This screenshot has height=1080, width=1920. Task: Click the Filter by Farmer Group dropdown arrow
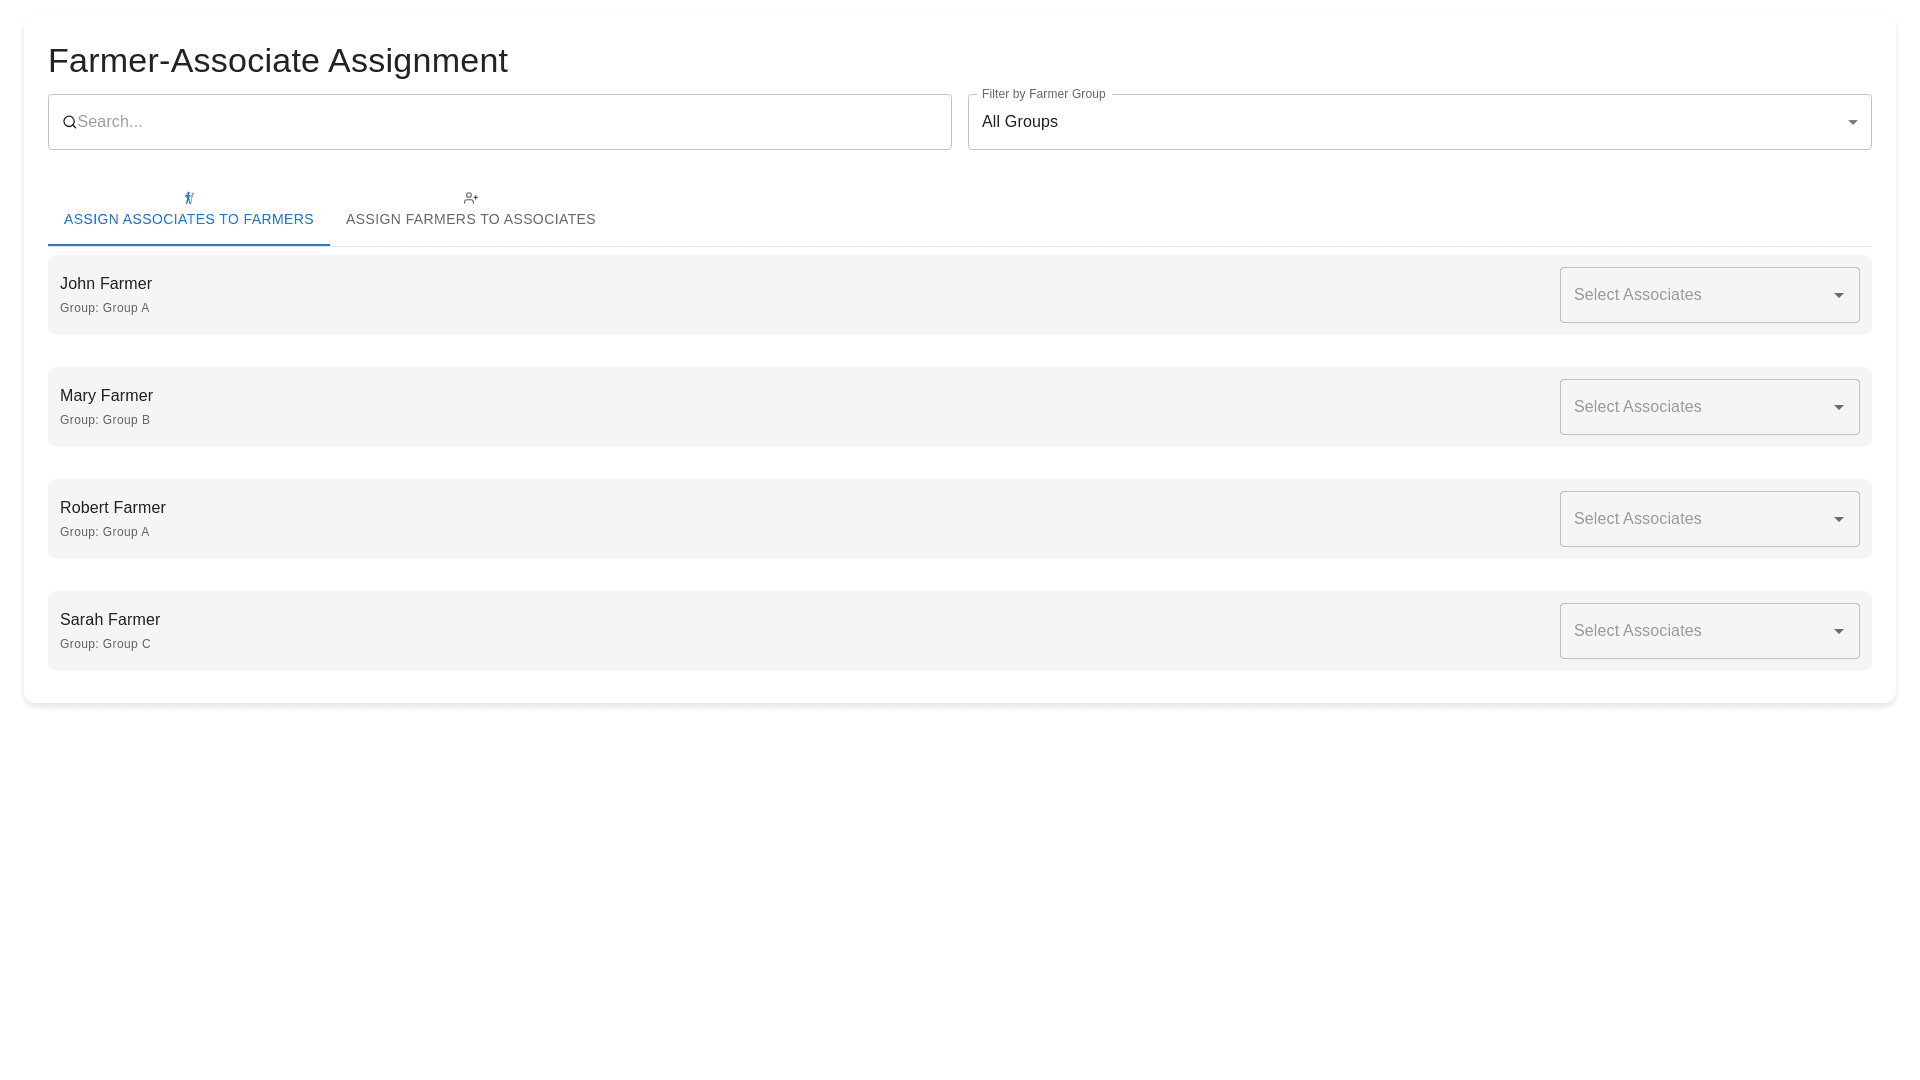[x=1852, y=122]
